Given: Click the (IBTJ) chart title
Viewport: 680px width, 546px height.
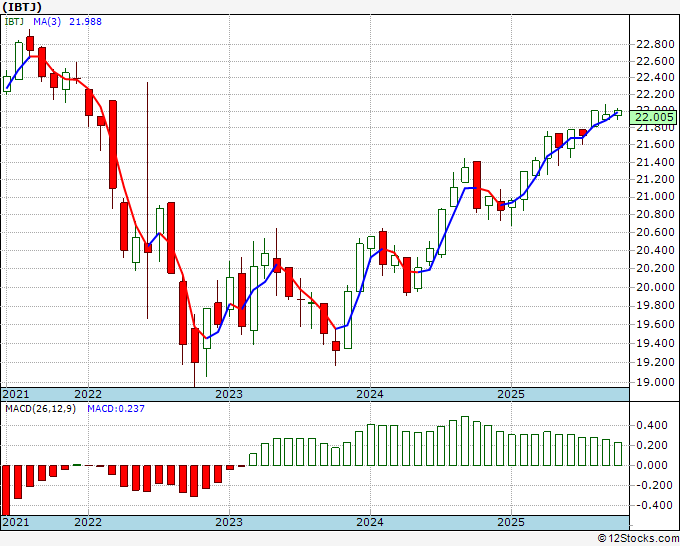Looking at the screenshot, I should coord(22,7).
